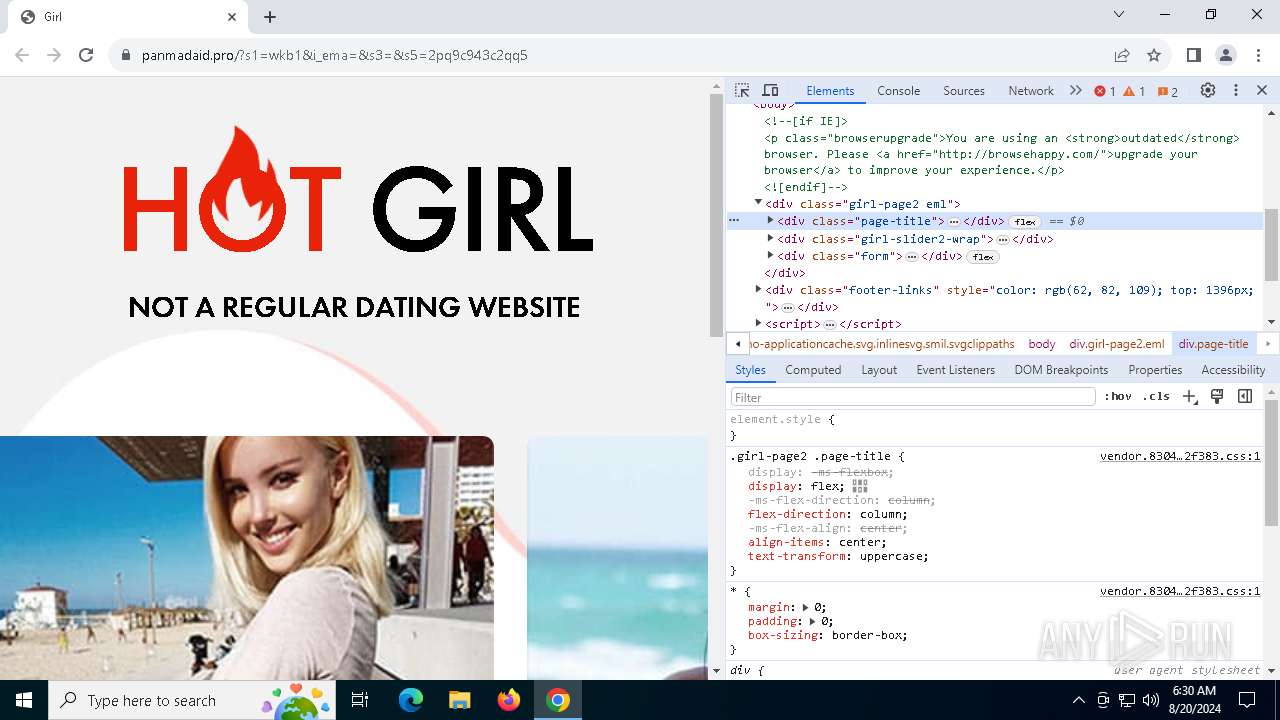The width and height of the screenshot is (1280, 720).
Task: Open vendor css link for .page-title rule
Action: (x=1180, y=456)
